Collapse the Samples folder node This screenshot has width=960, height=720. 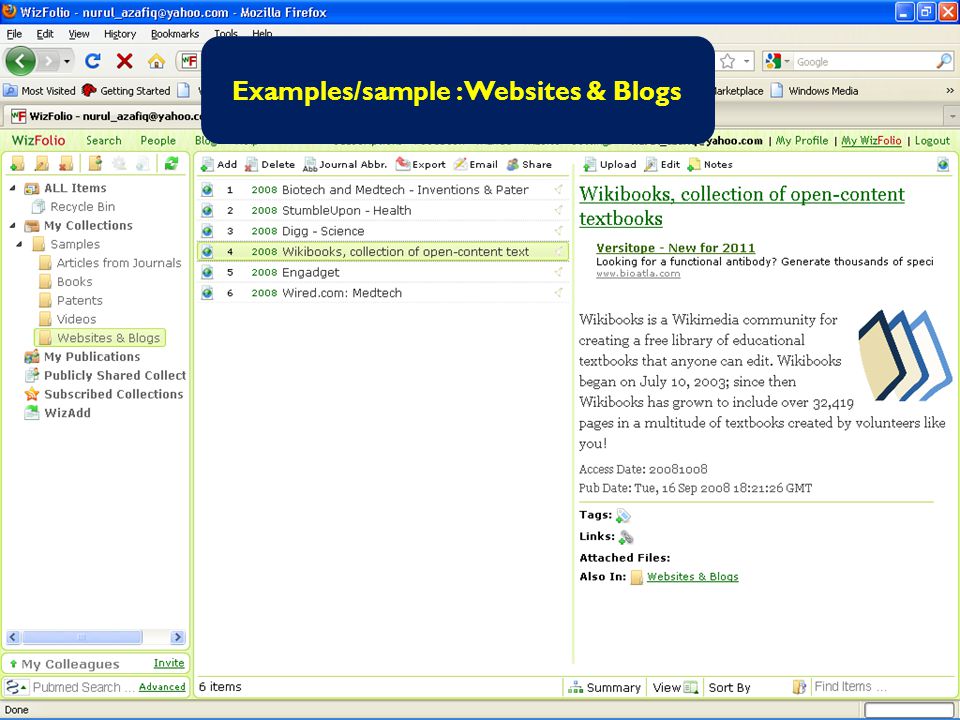click(x=19, y=244)
